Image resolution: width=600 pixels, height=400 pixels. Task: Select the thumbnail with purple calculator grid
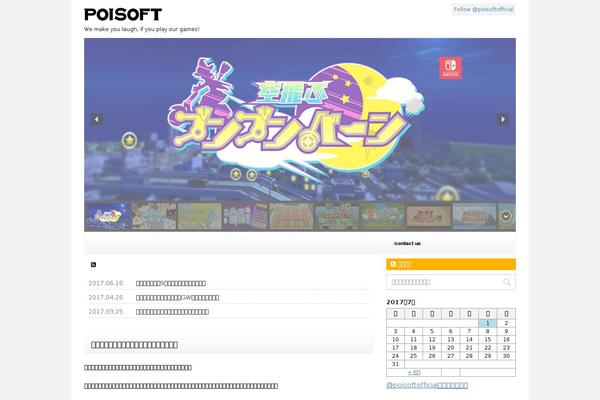click(x=245, y=216)
